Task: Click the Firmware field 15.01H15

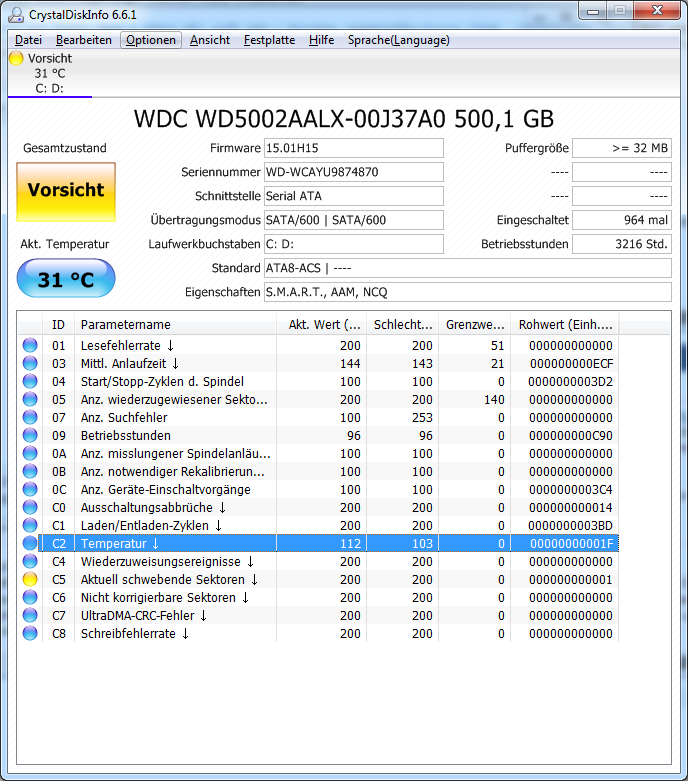Action: click(x=354, y=148)
